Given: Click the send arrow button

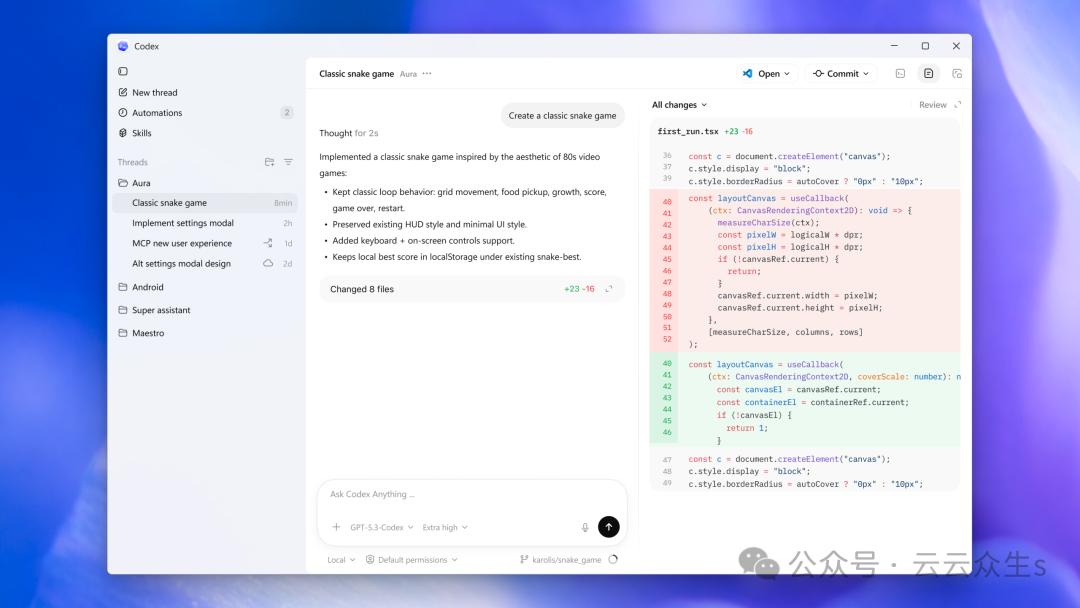Looking at the screenshot, I should coord(609,527).
